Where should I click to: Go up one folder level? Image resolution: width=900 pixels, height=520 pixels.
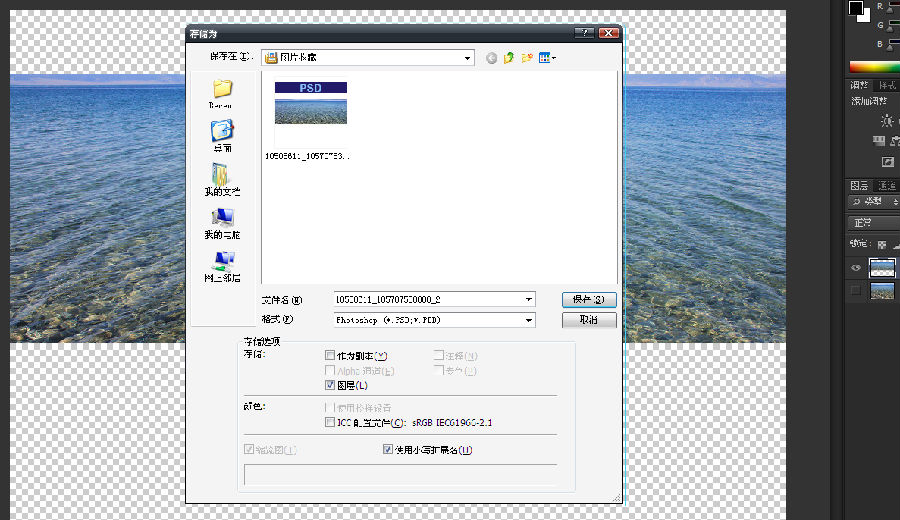tap(510, 58)
